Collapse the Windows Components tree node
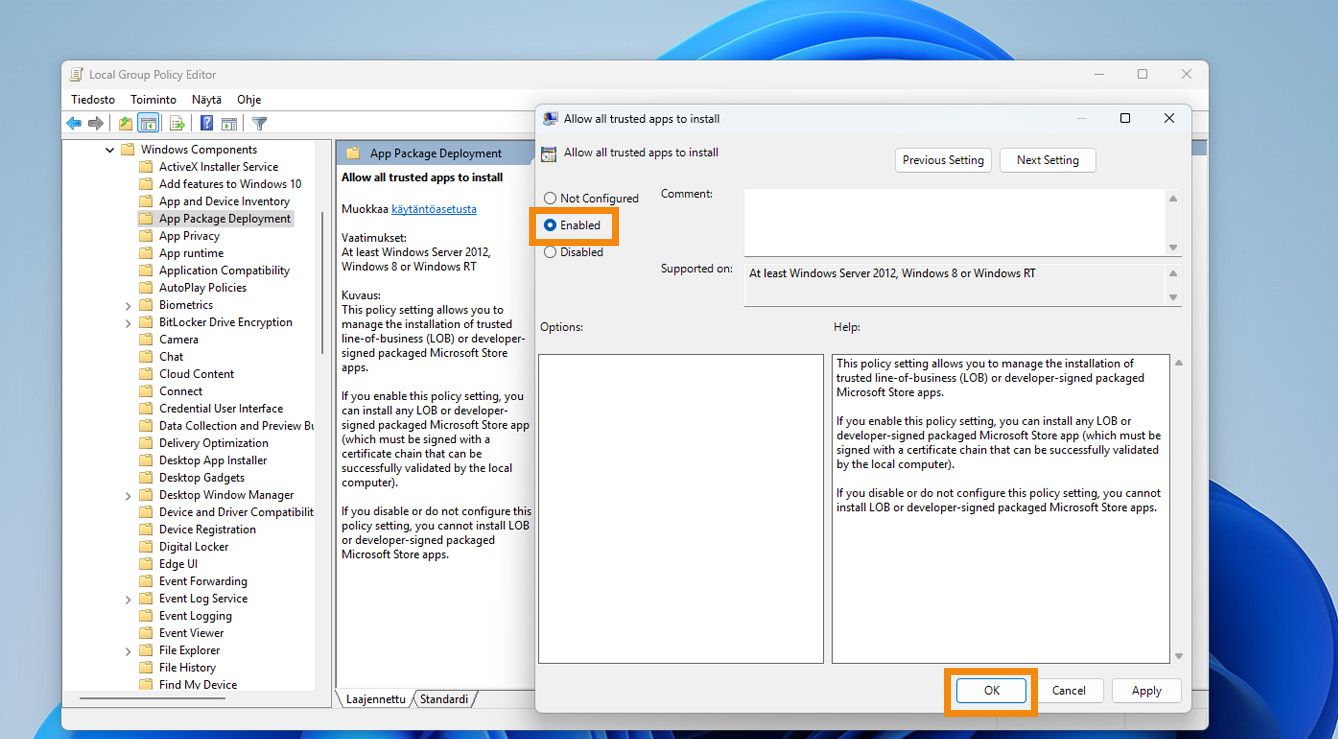Viewport: 1338px width, 739px height. 110,150
